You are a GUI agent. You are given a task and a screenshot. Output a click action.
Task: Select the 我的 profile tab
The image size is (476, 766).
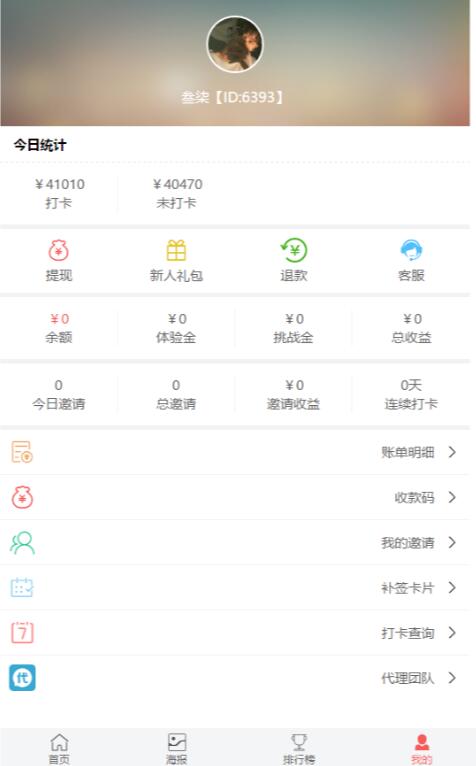[421, 749]
